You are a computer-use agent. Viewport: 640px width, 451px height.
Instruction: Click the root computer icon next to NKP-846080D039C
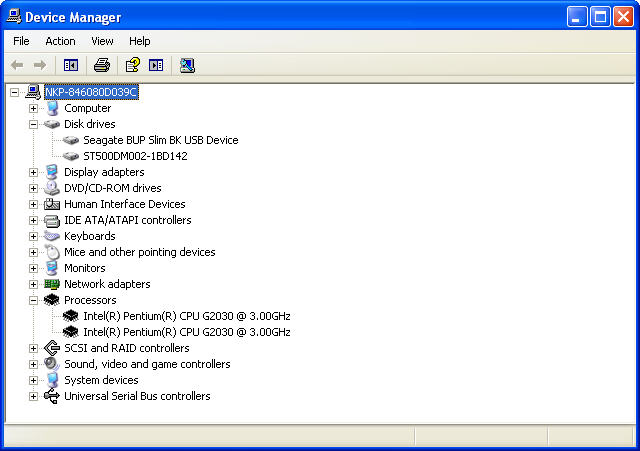(33, 92)
